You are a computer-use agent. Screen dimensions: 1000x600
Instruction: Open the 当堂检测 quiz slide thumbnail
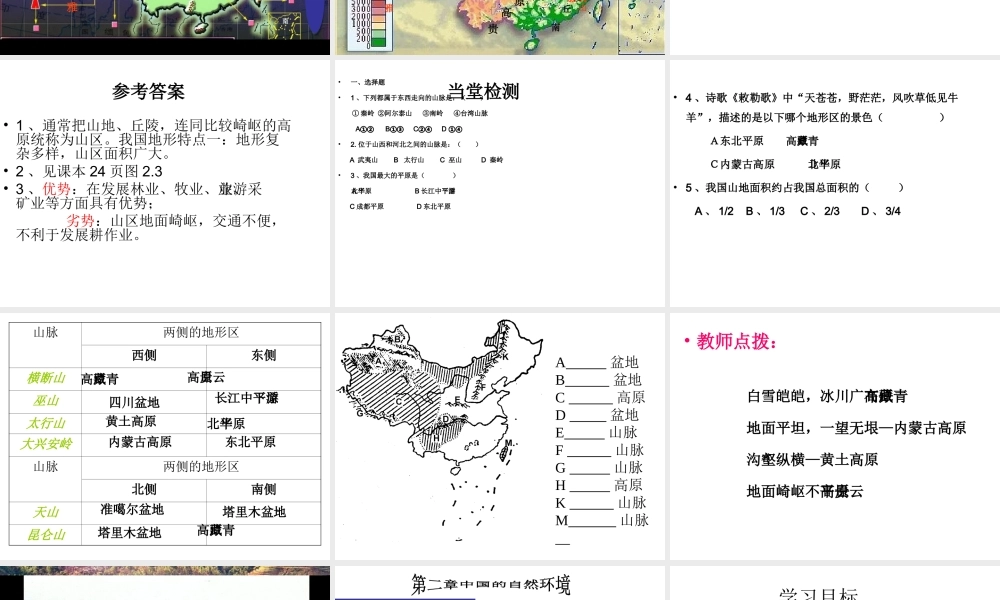(499, 183)
